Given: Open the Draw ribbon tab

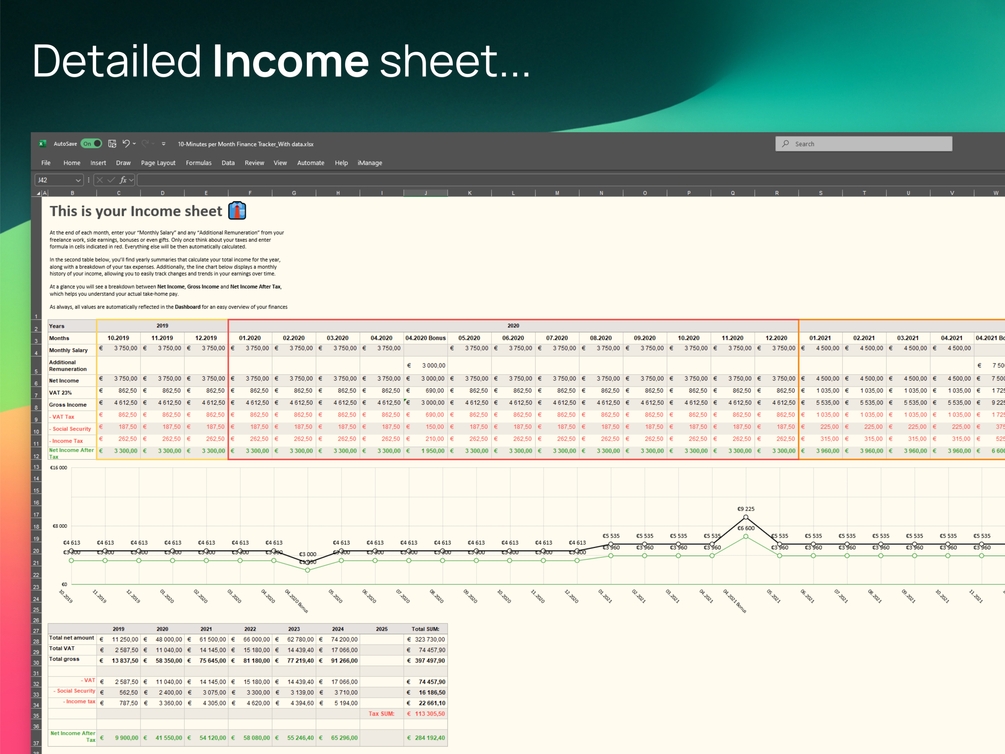Looking at the screenshot, I should (123, 163).
